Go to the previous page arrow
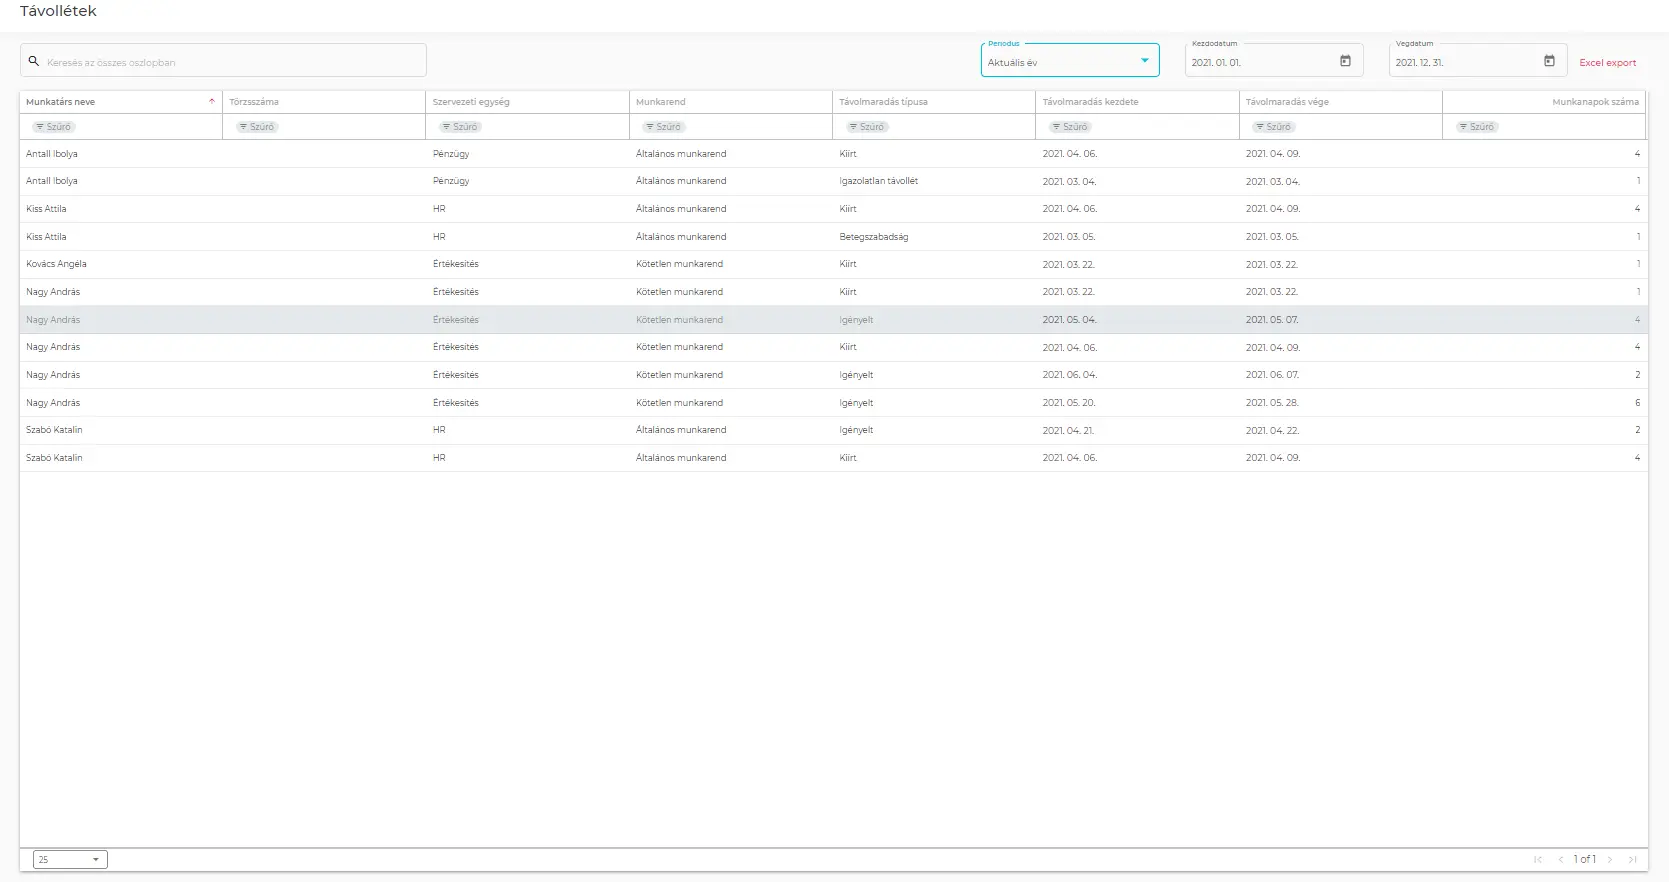Screen dimensions: 1669x882 (x=1560, y=859)
